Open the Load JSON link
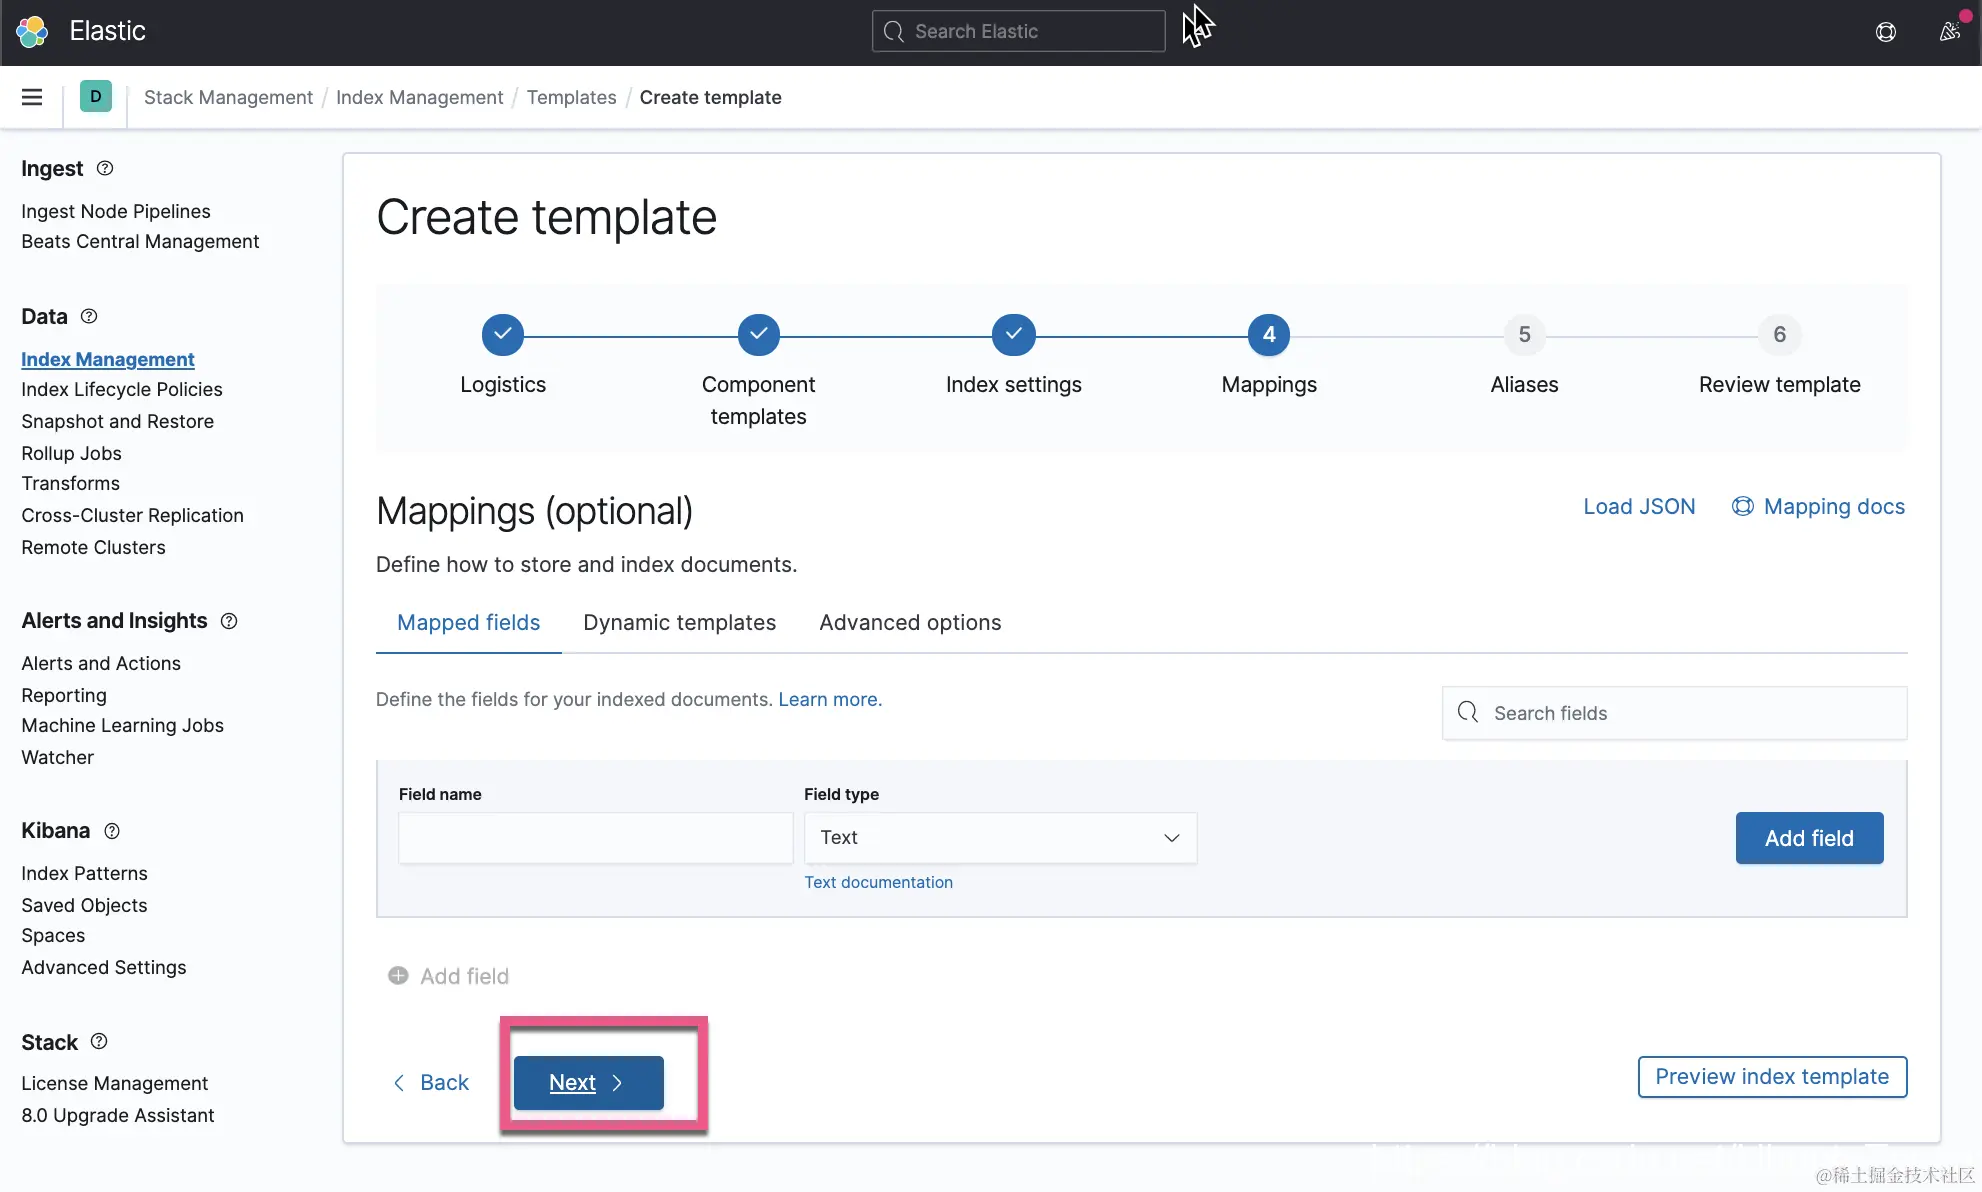The height and width of the screenshot is (1192, 1982). 1639,507
